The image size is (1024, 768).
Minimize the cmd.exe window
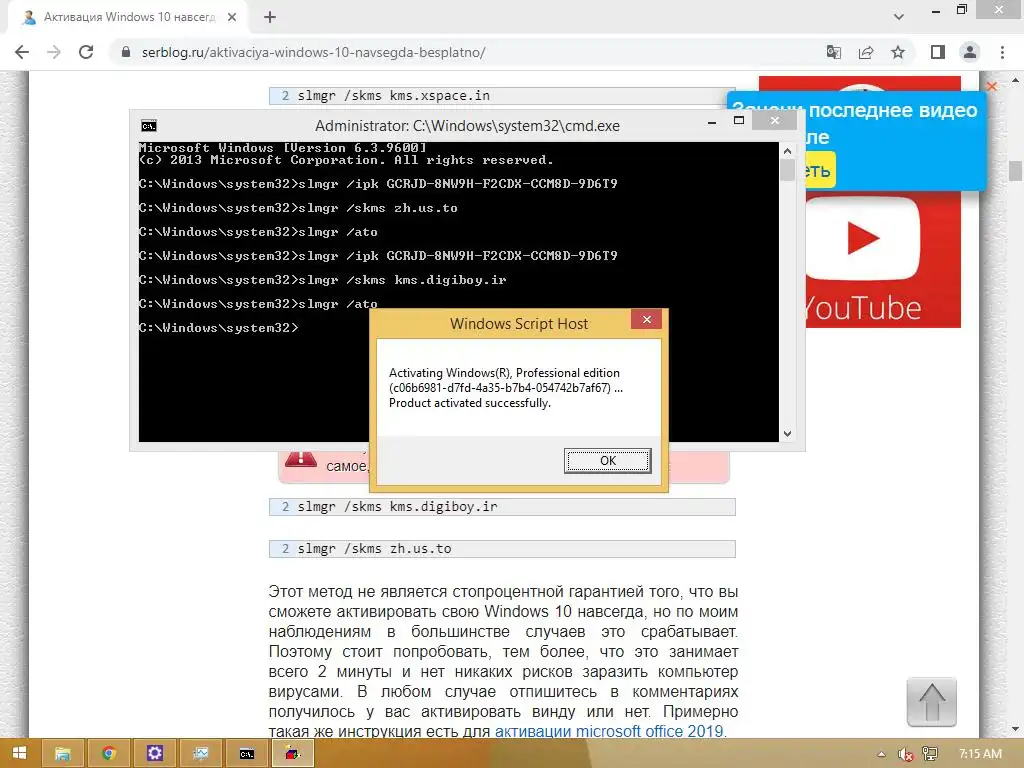[x=712, y=121]
